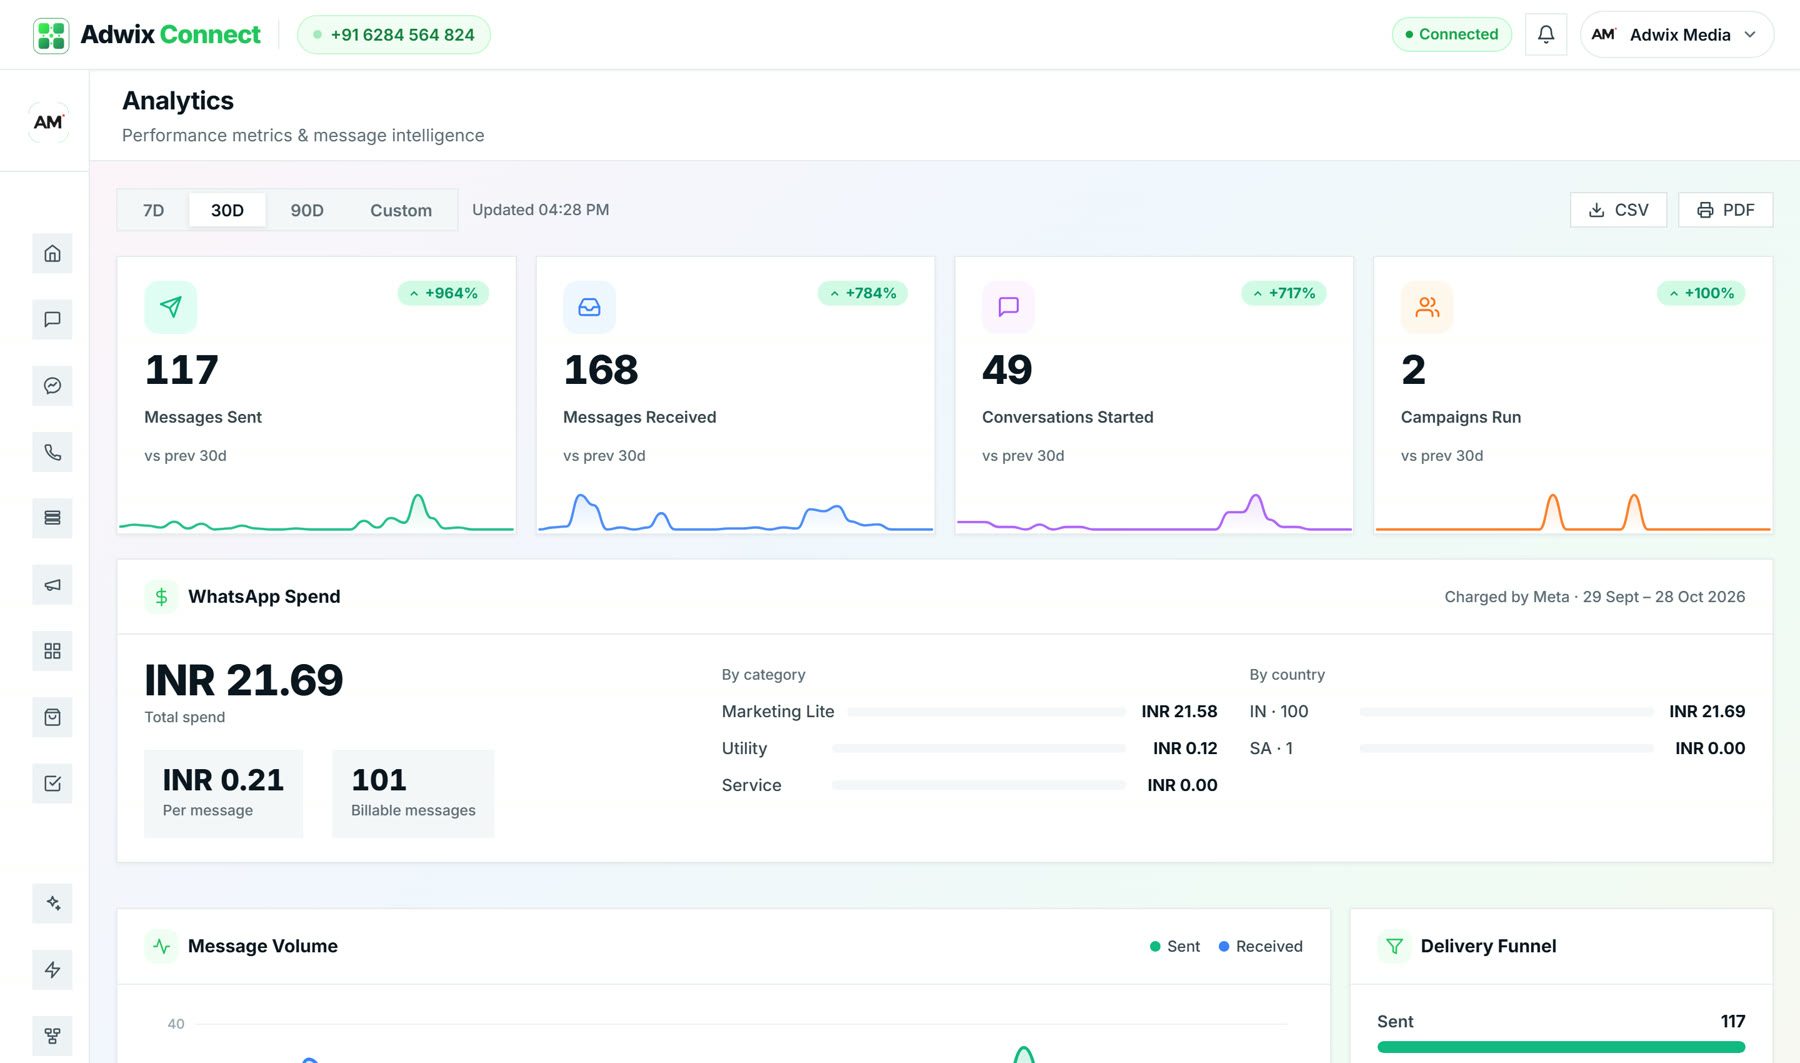1800x1063 pixels.
Task: Click the Delivery Funnel filter icon
Action: tap(1394, 946)
